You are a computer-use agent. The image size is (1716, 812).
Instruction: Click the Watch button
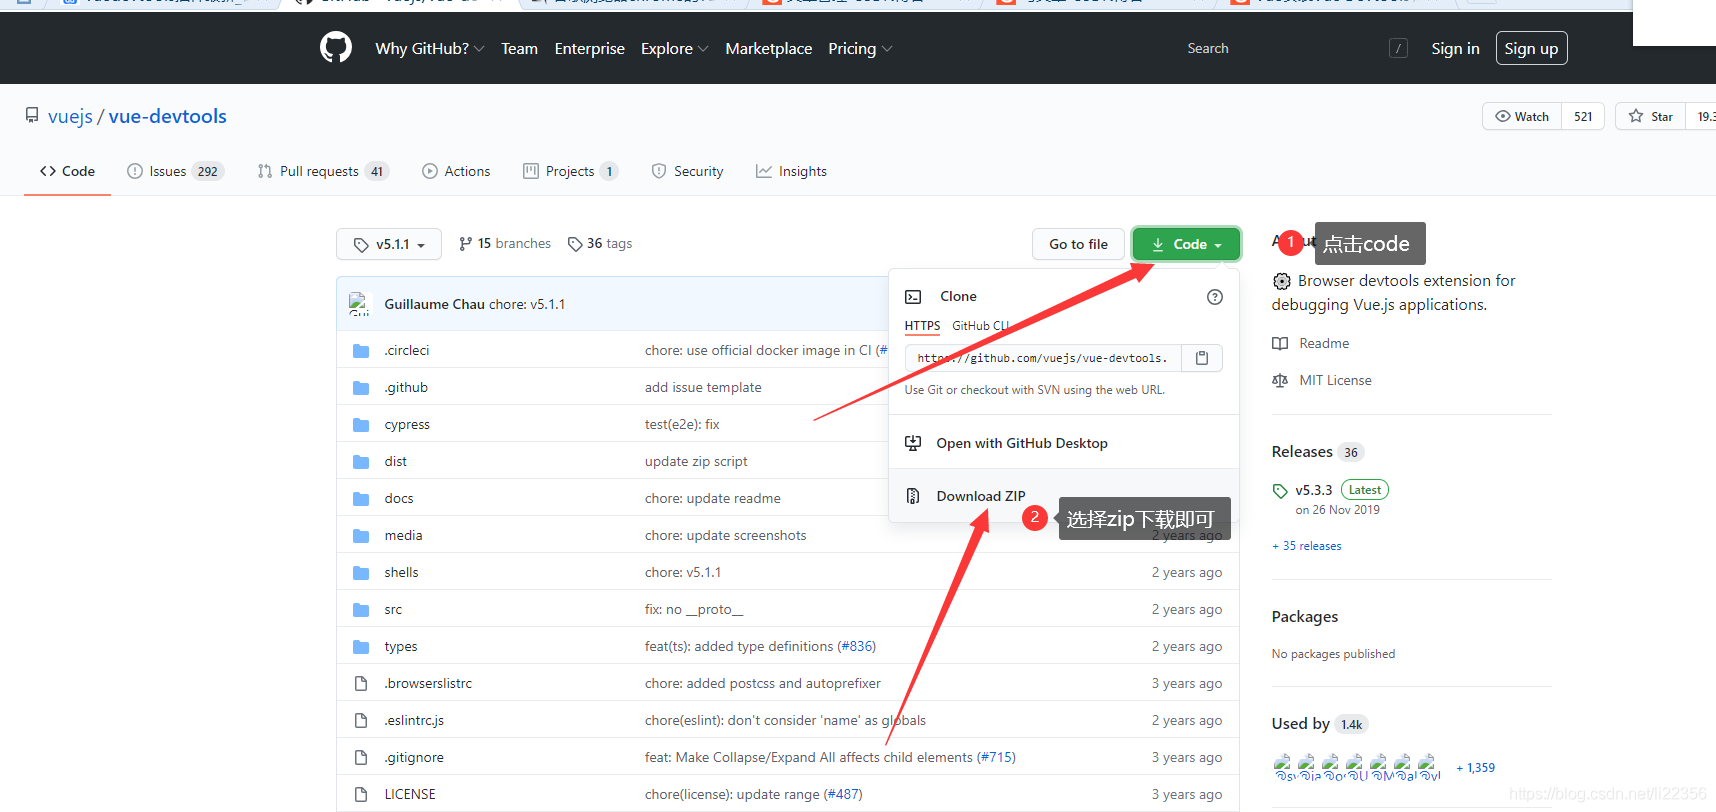pyautogui.click(x=1522, y=116)
